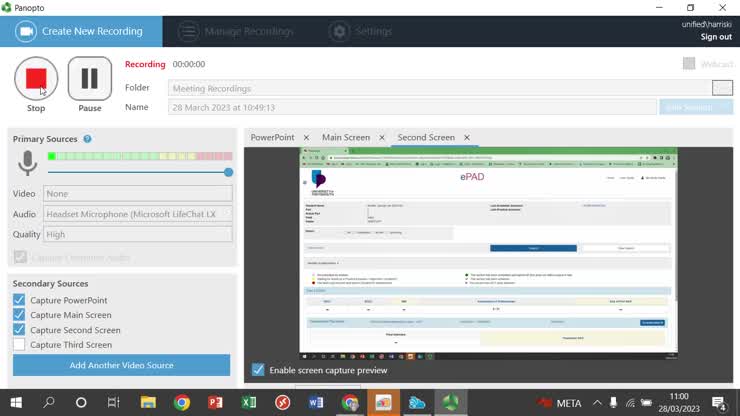The image size is (740, 416).
Task: Expand the Audio source dropdown
Action: (x=138, y=214)
